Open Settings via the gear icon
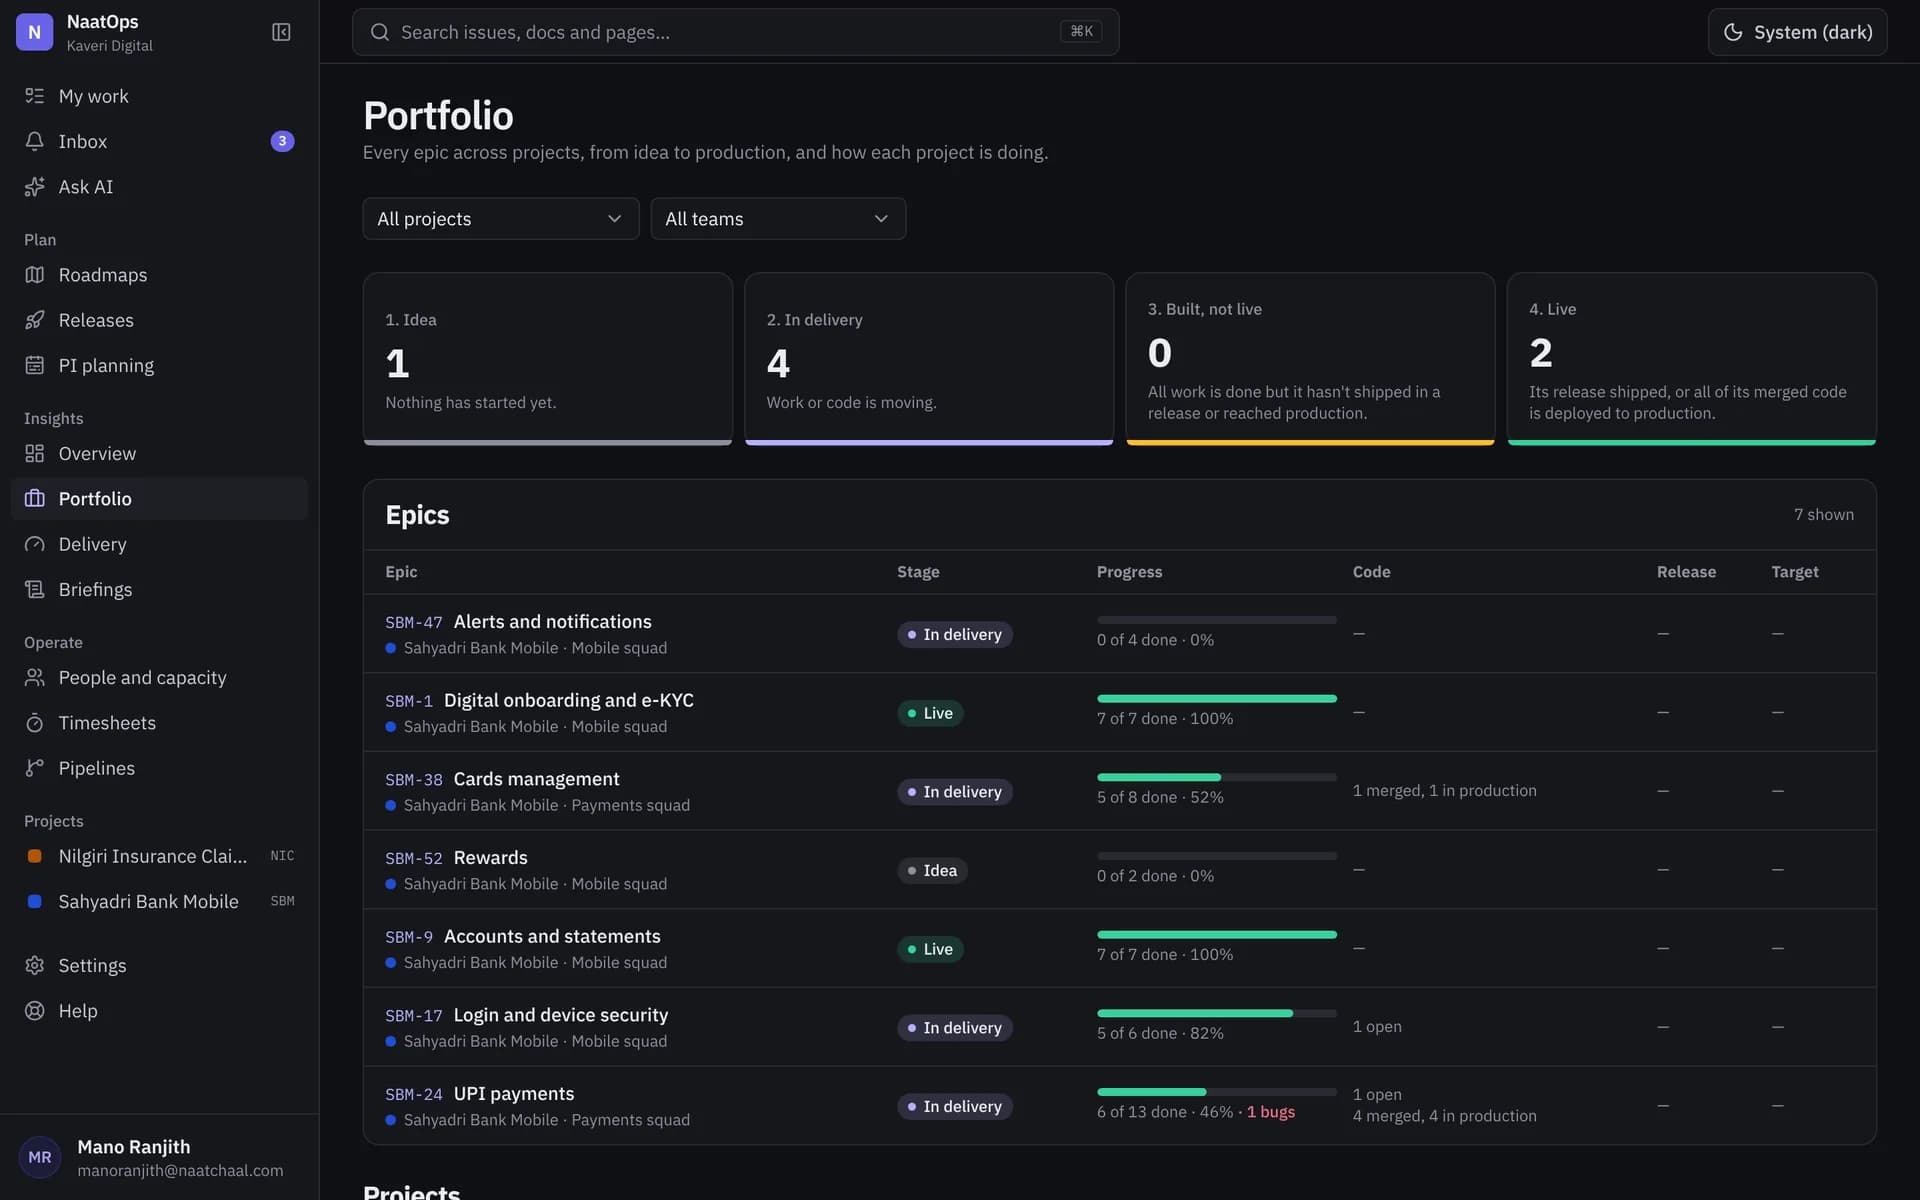 34,965
